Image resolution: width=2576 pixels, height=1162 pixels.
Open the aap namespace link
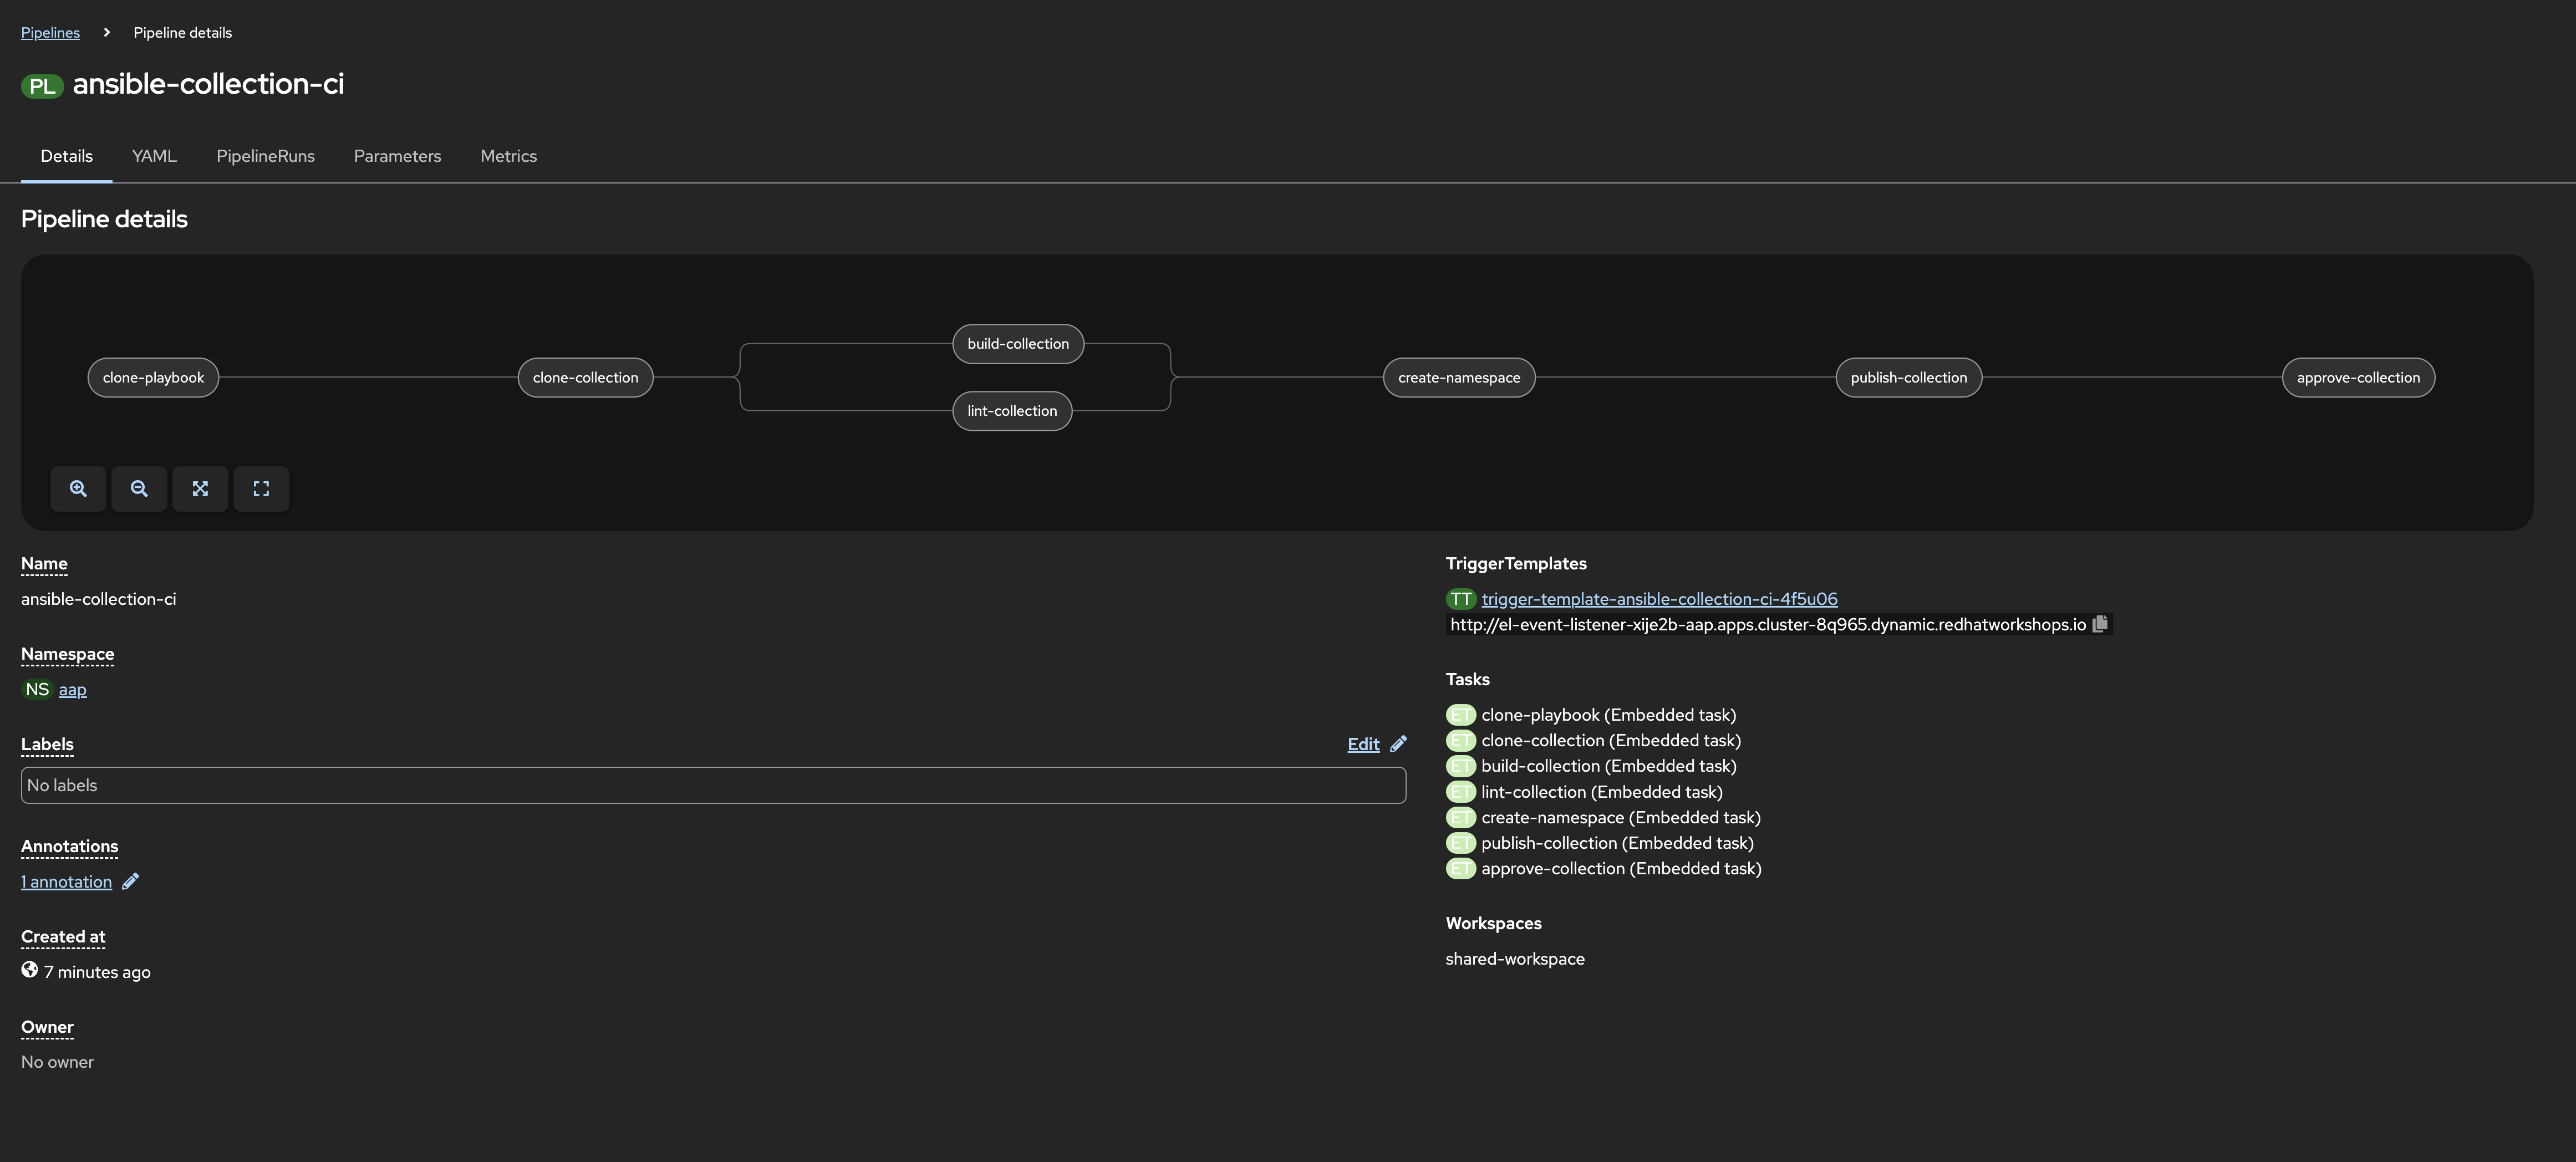click(x=72, y=690)
